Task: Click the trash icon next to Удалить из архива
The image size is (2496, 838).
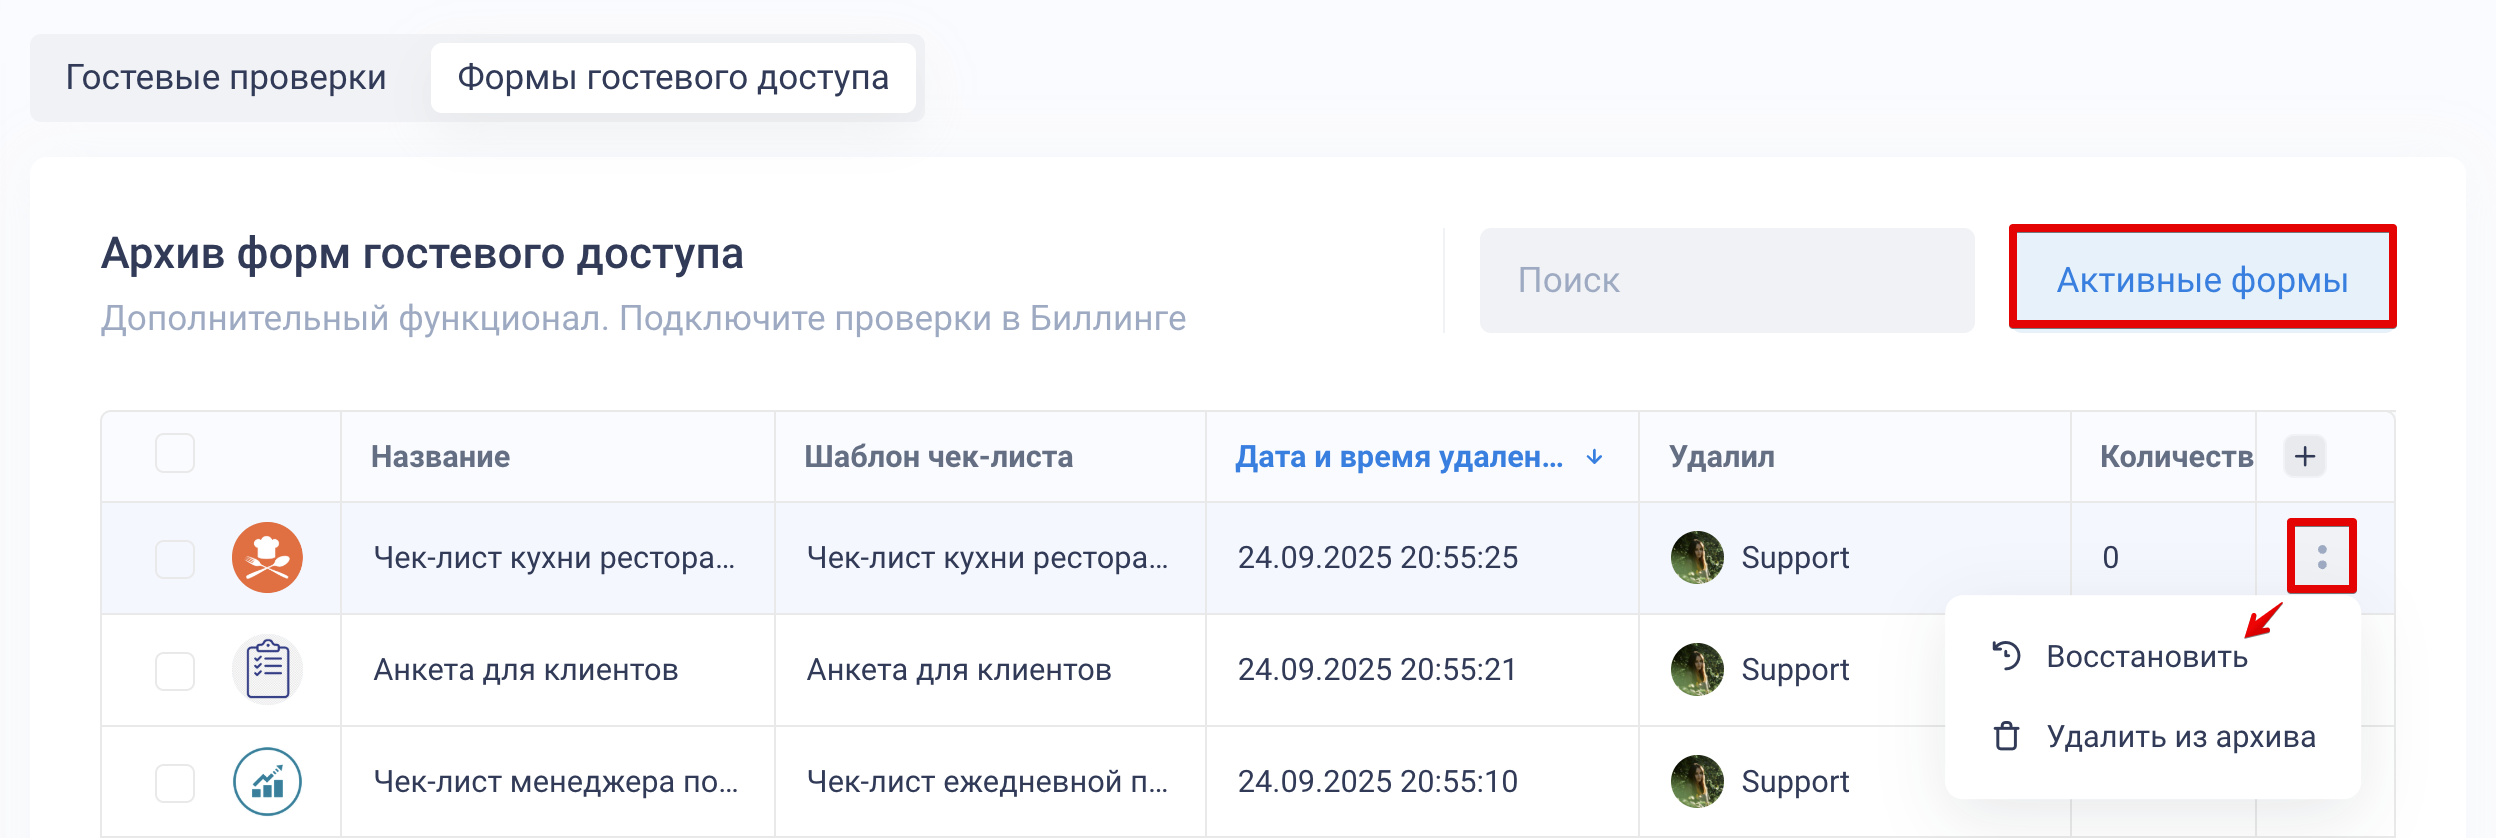Action: [2006, 737]
